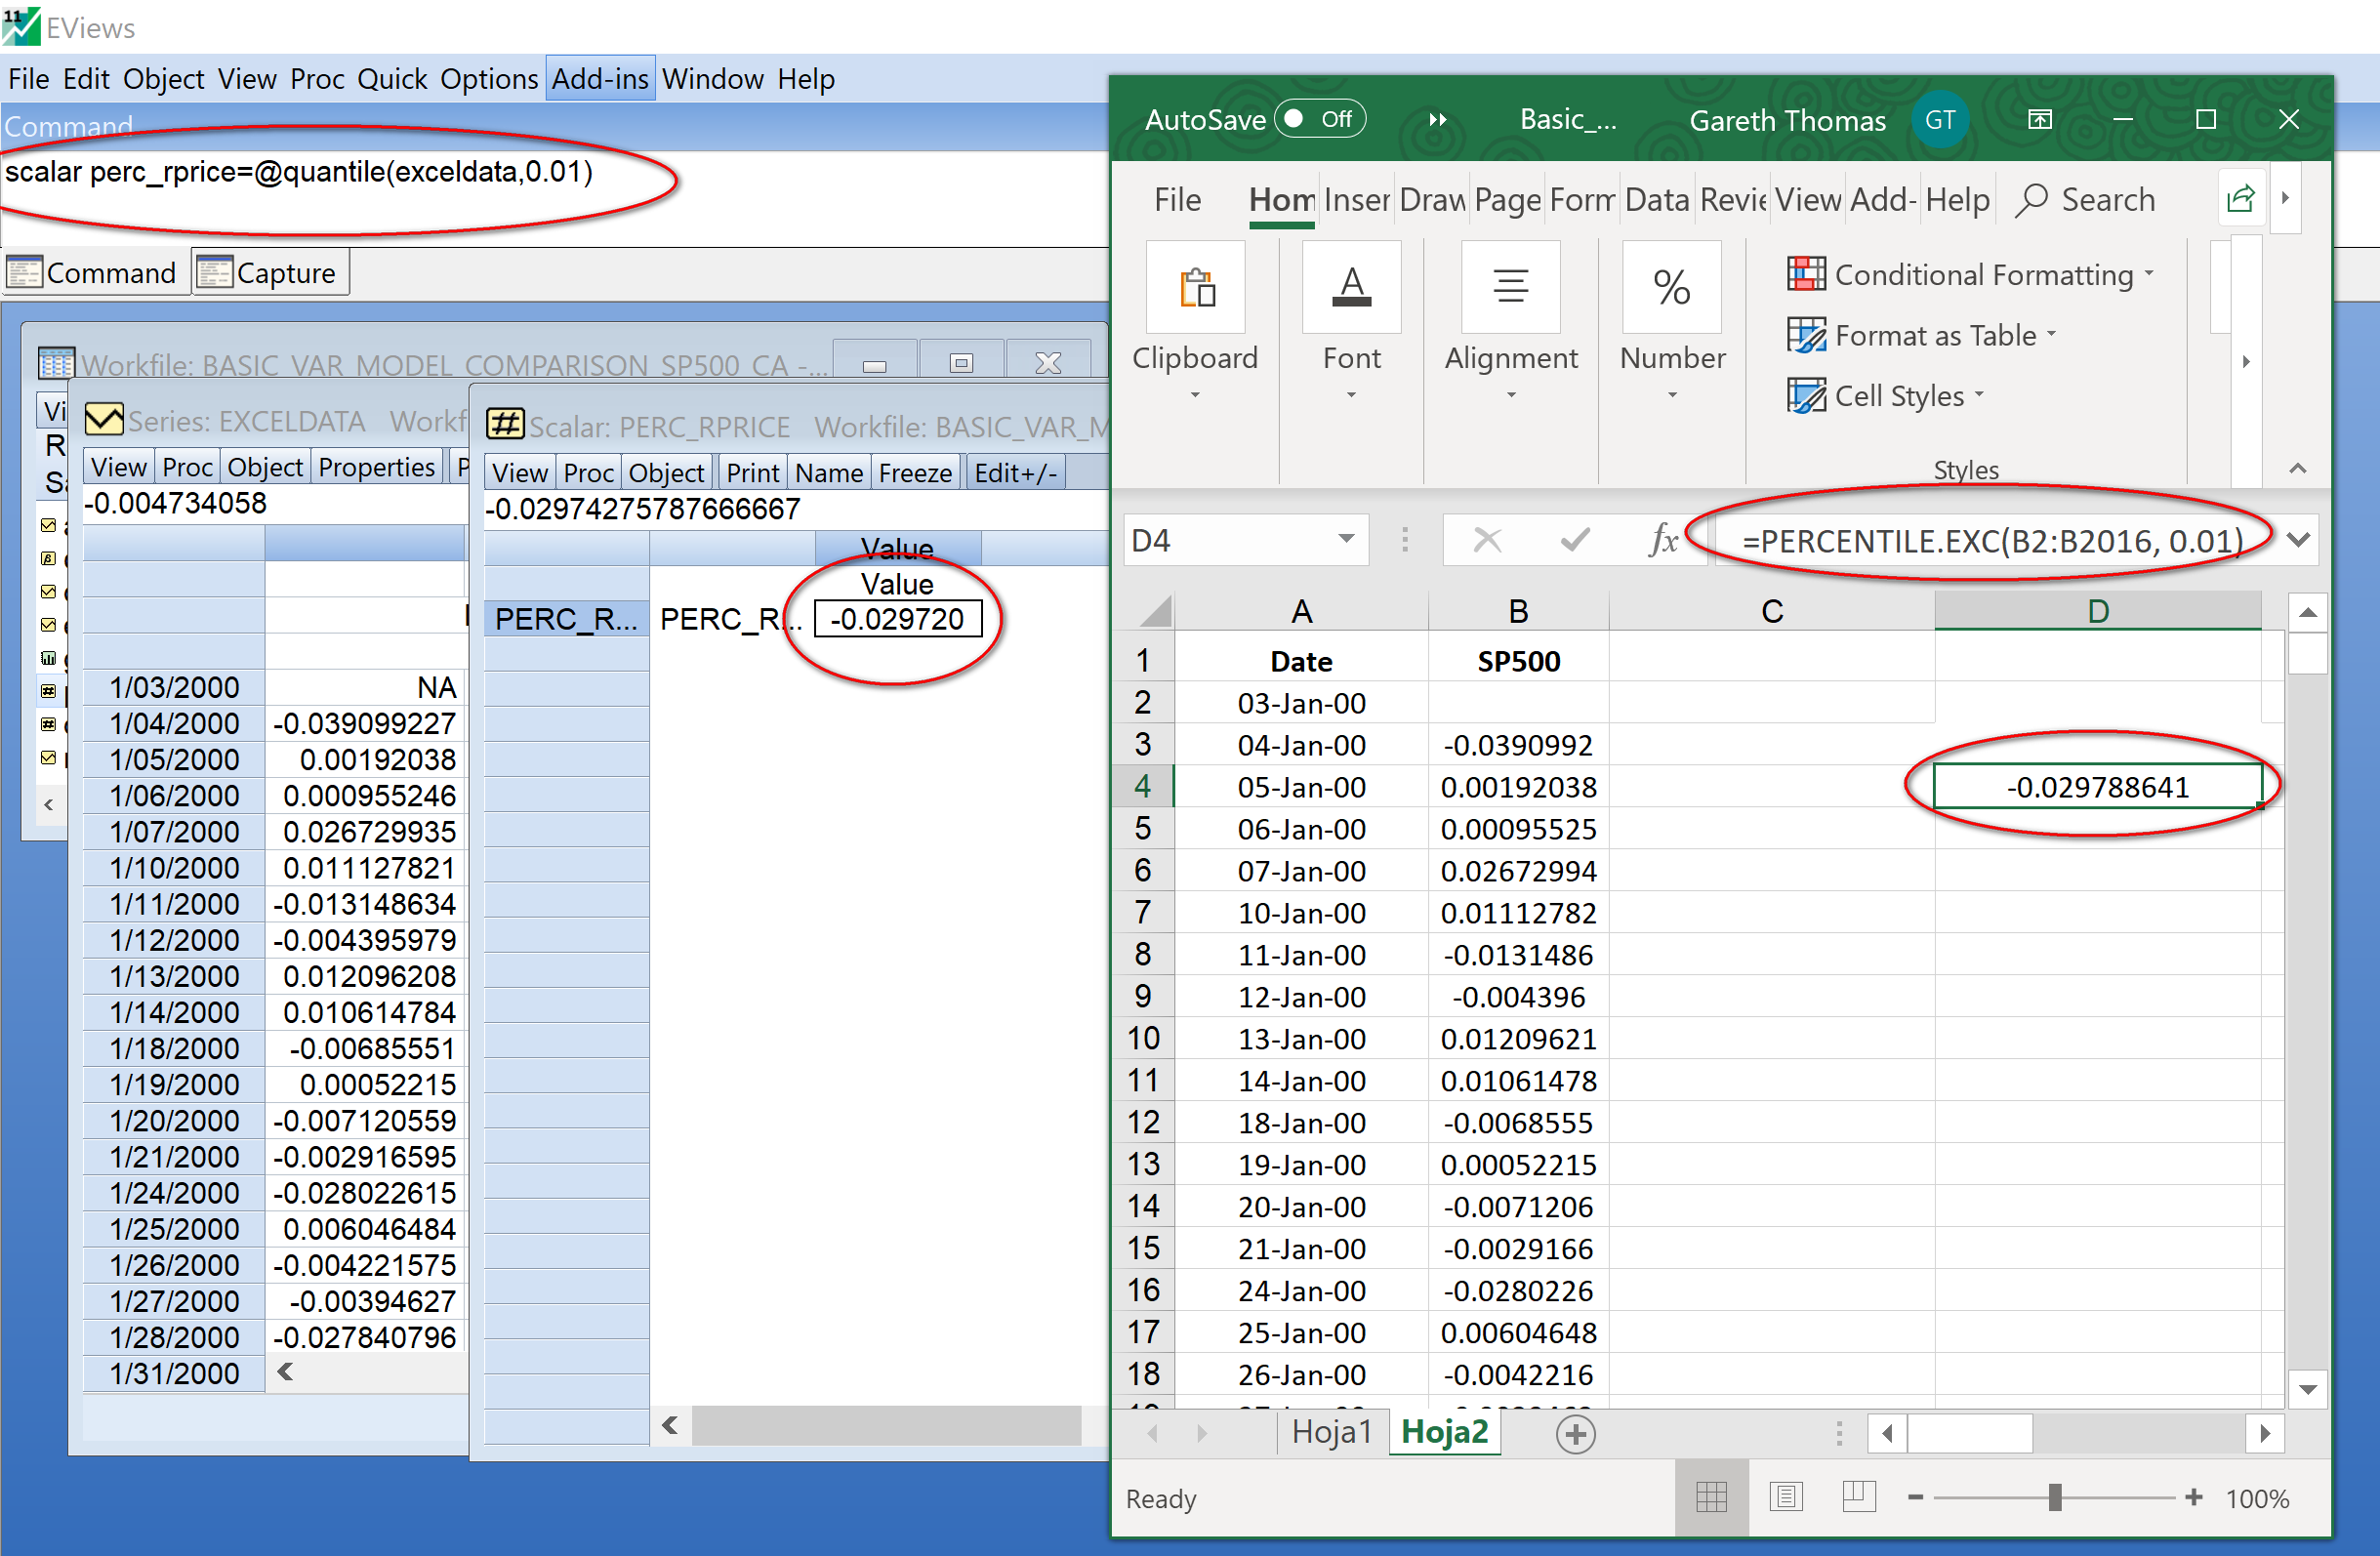
Task: Expand the formula bar
Action: pos(2298,540)
